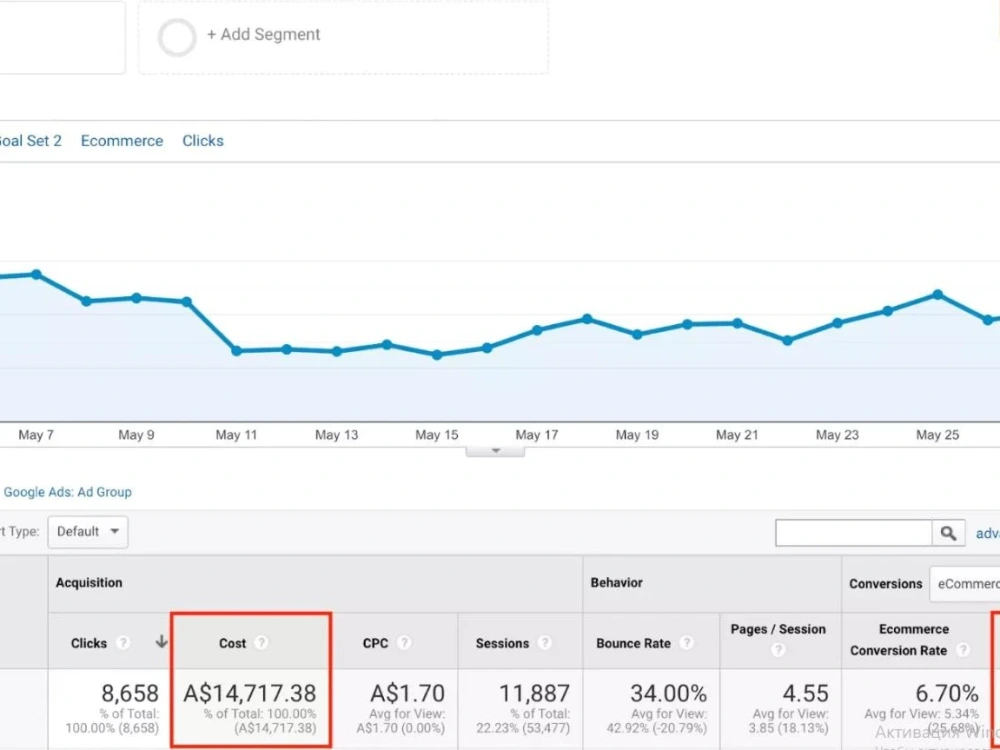The image size is (1000, 750).
Task: Click the Pages / Session help icon
Action: pos(778,650)
